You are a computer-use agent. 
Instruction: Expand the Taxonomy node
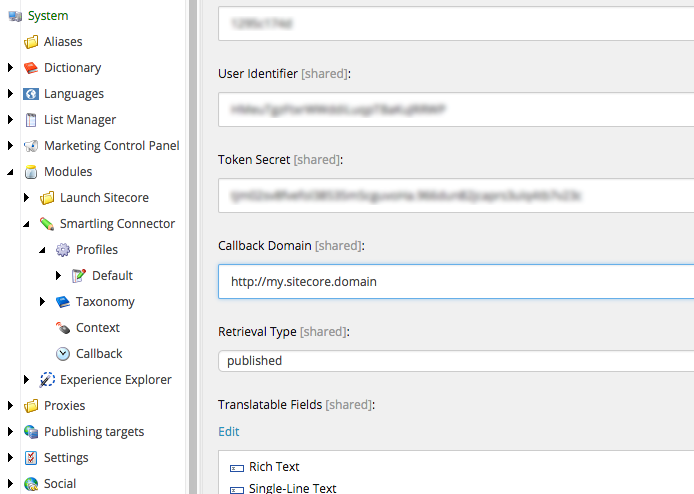pos(42,301)
